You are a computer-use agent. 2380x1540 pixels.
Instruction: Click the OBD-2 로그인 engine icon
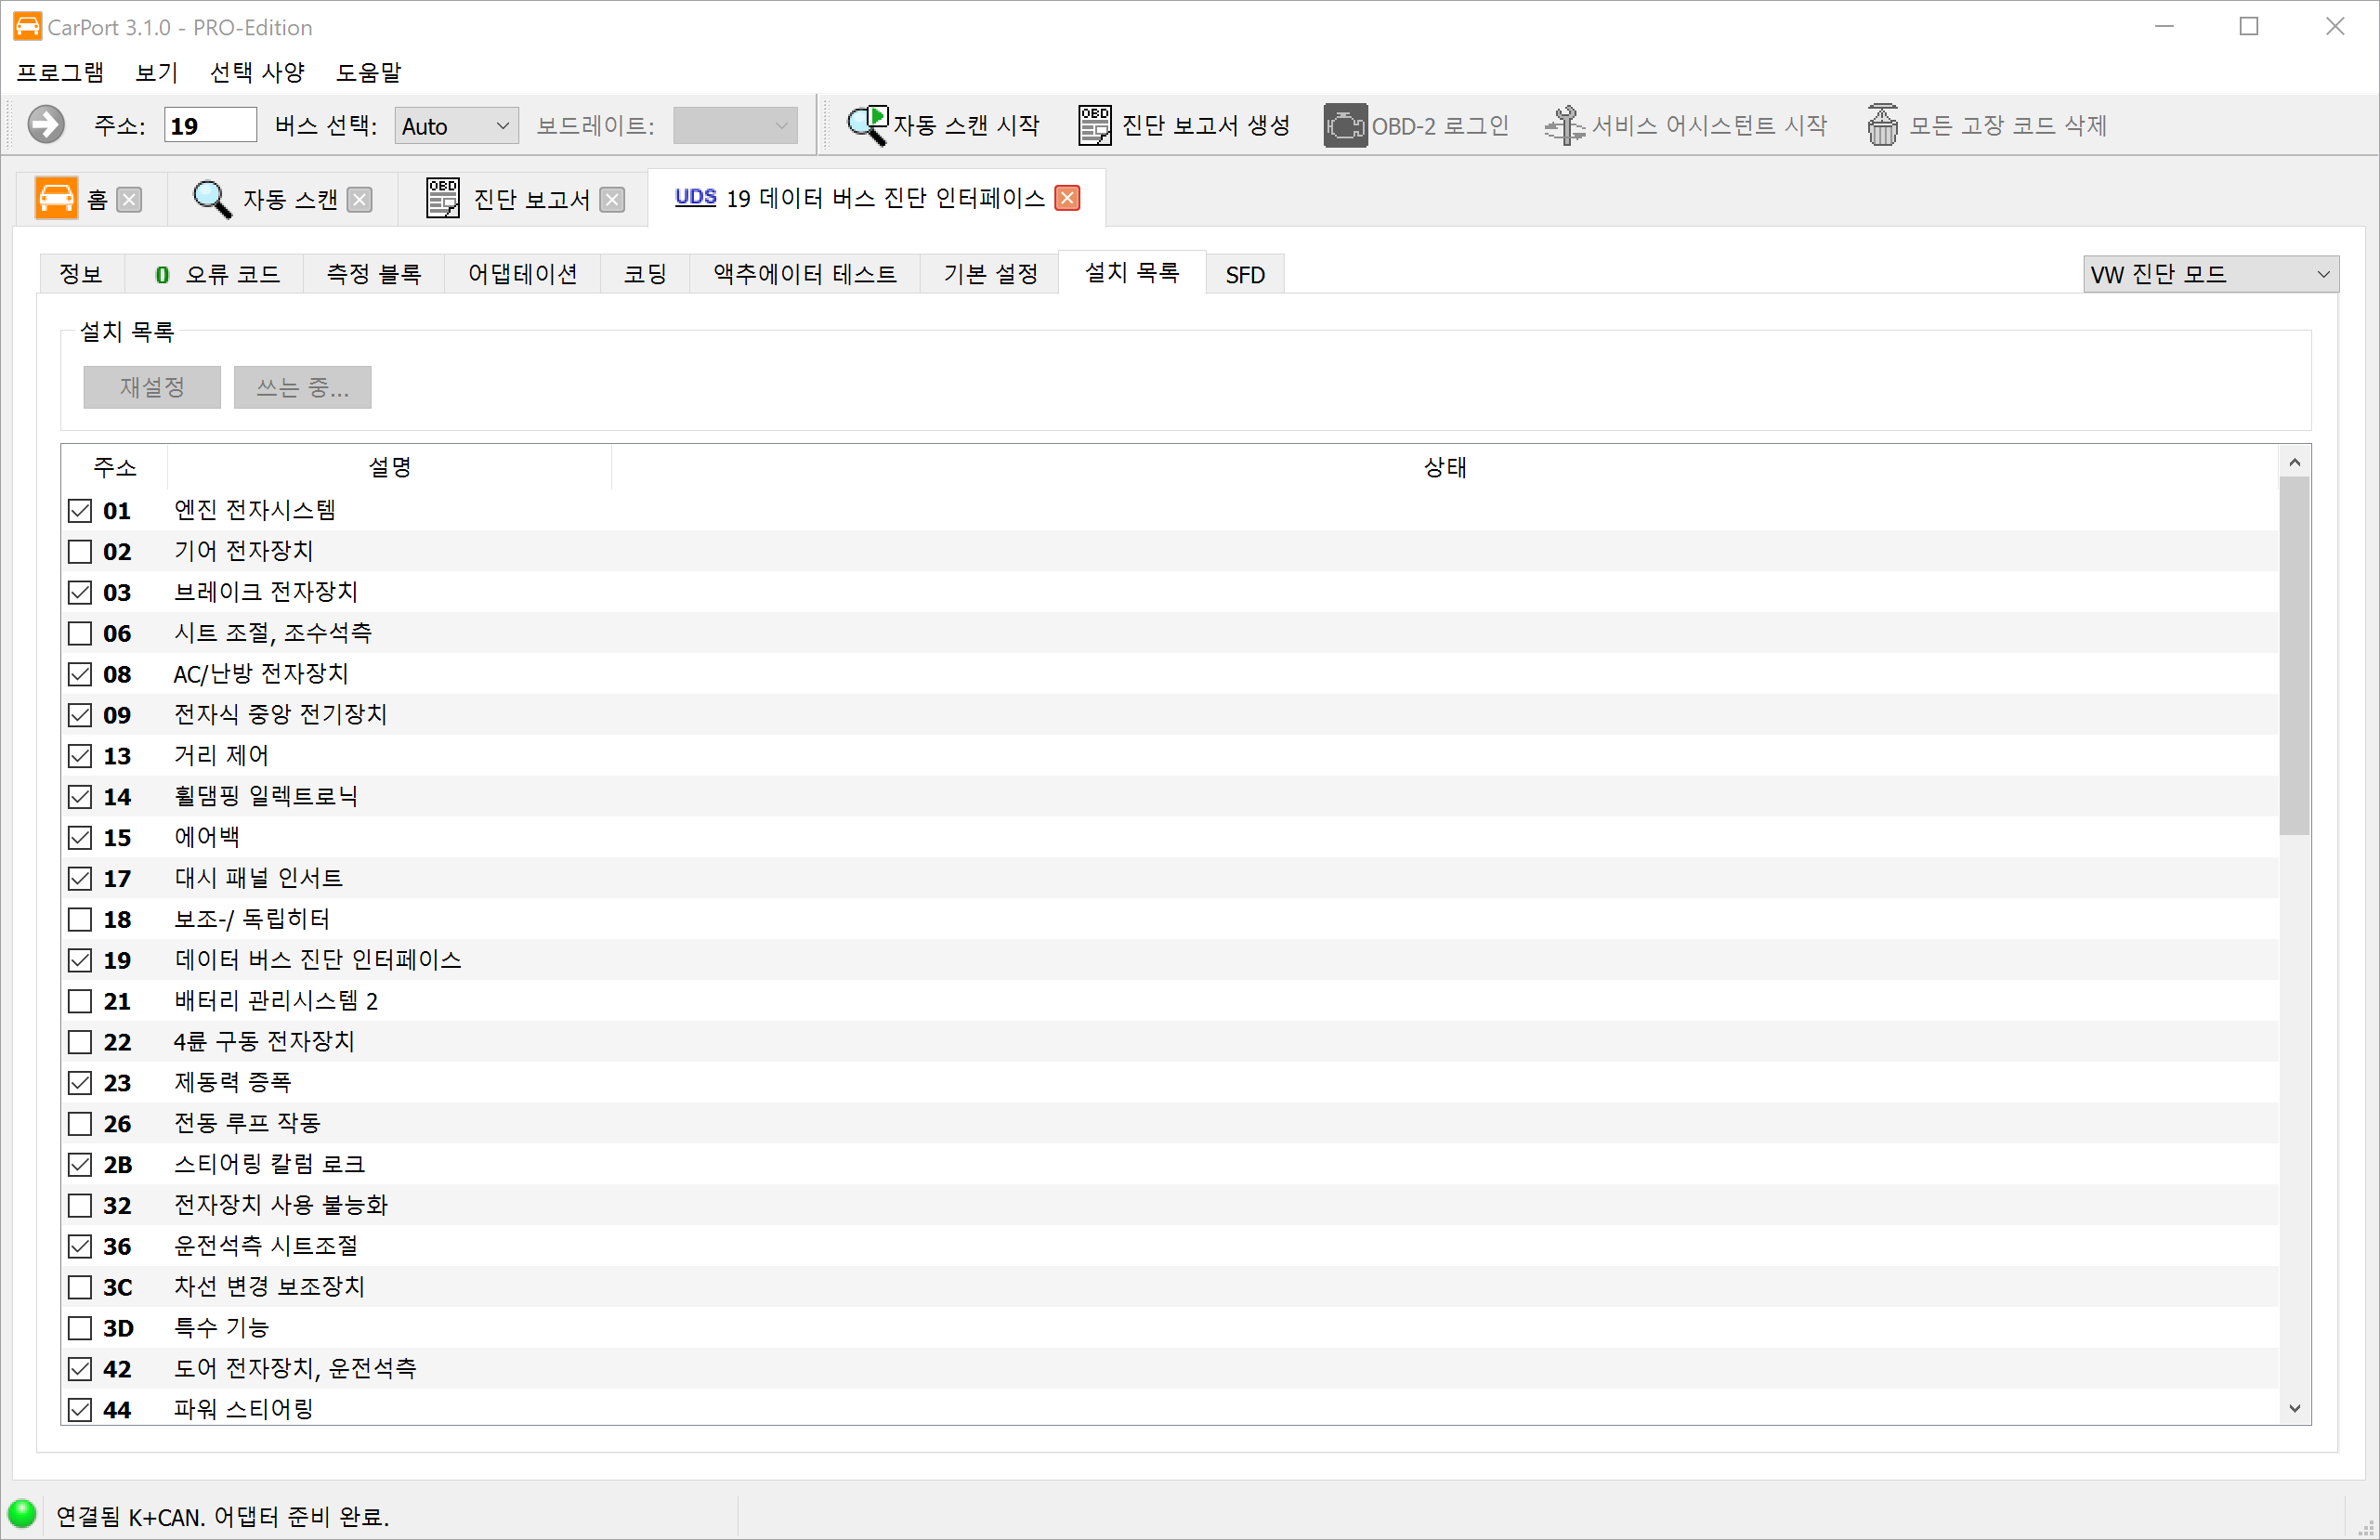pyautogui.click(x=1345, y=125)
